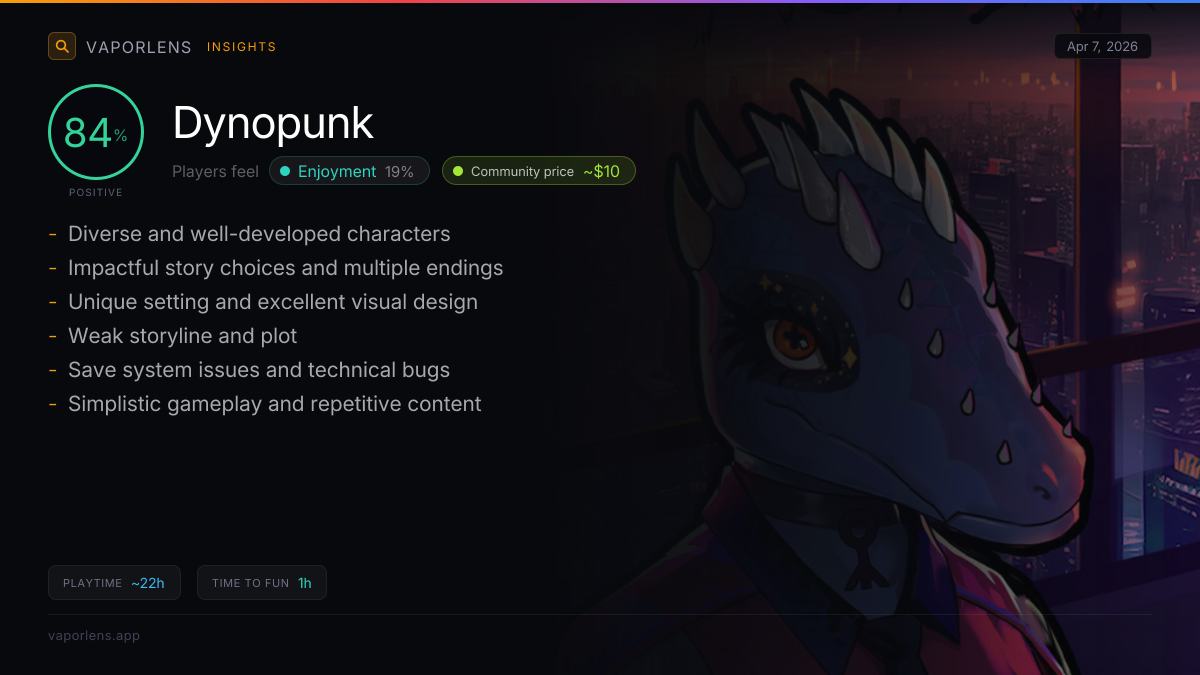Click the Dynopunk game title
The image size is (1200, 675).
(x=273, y=123)
